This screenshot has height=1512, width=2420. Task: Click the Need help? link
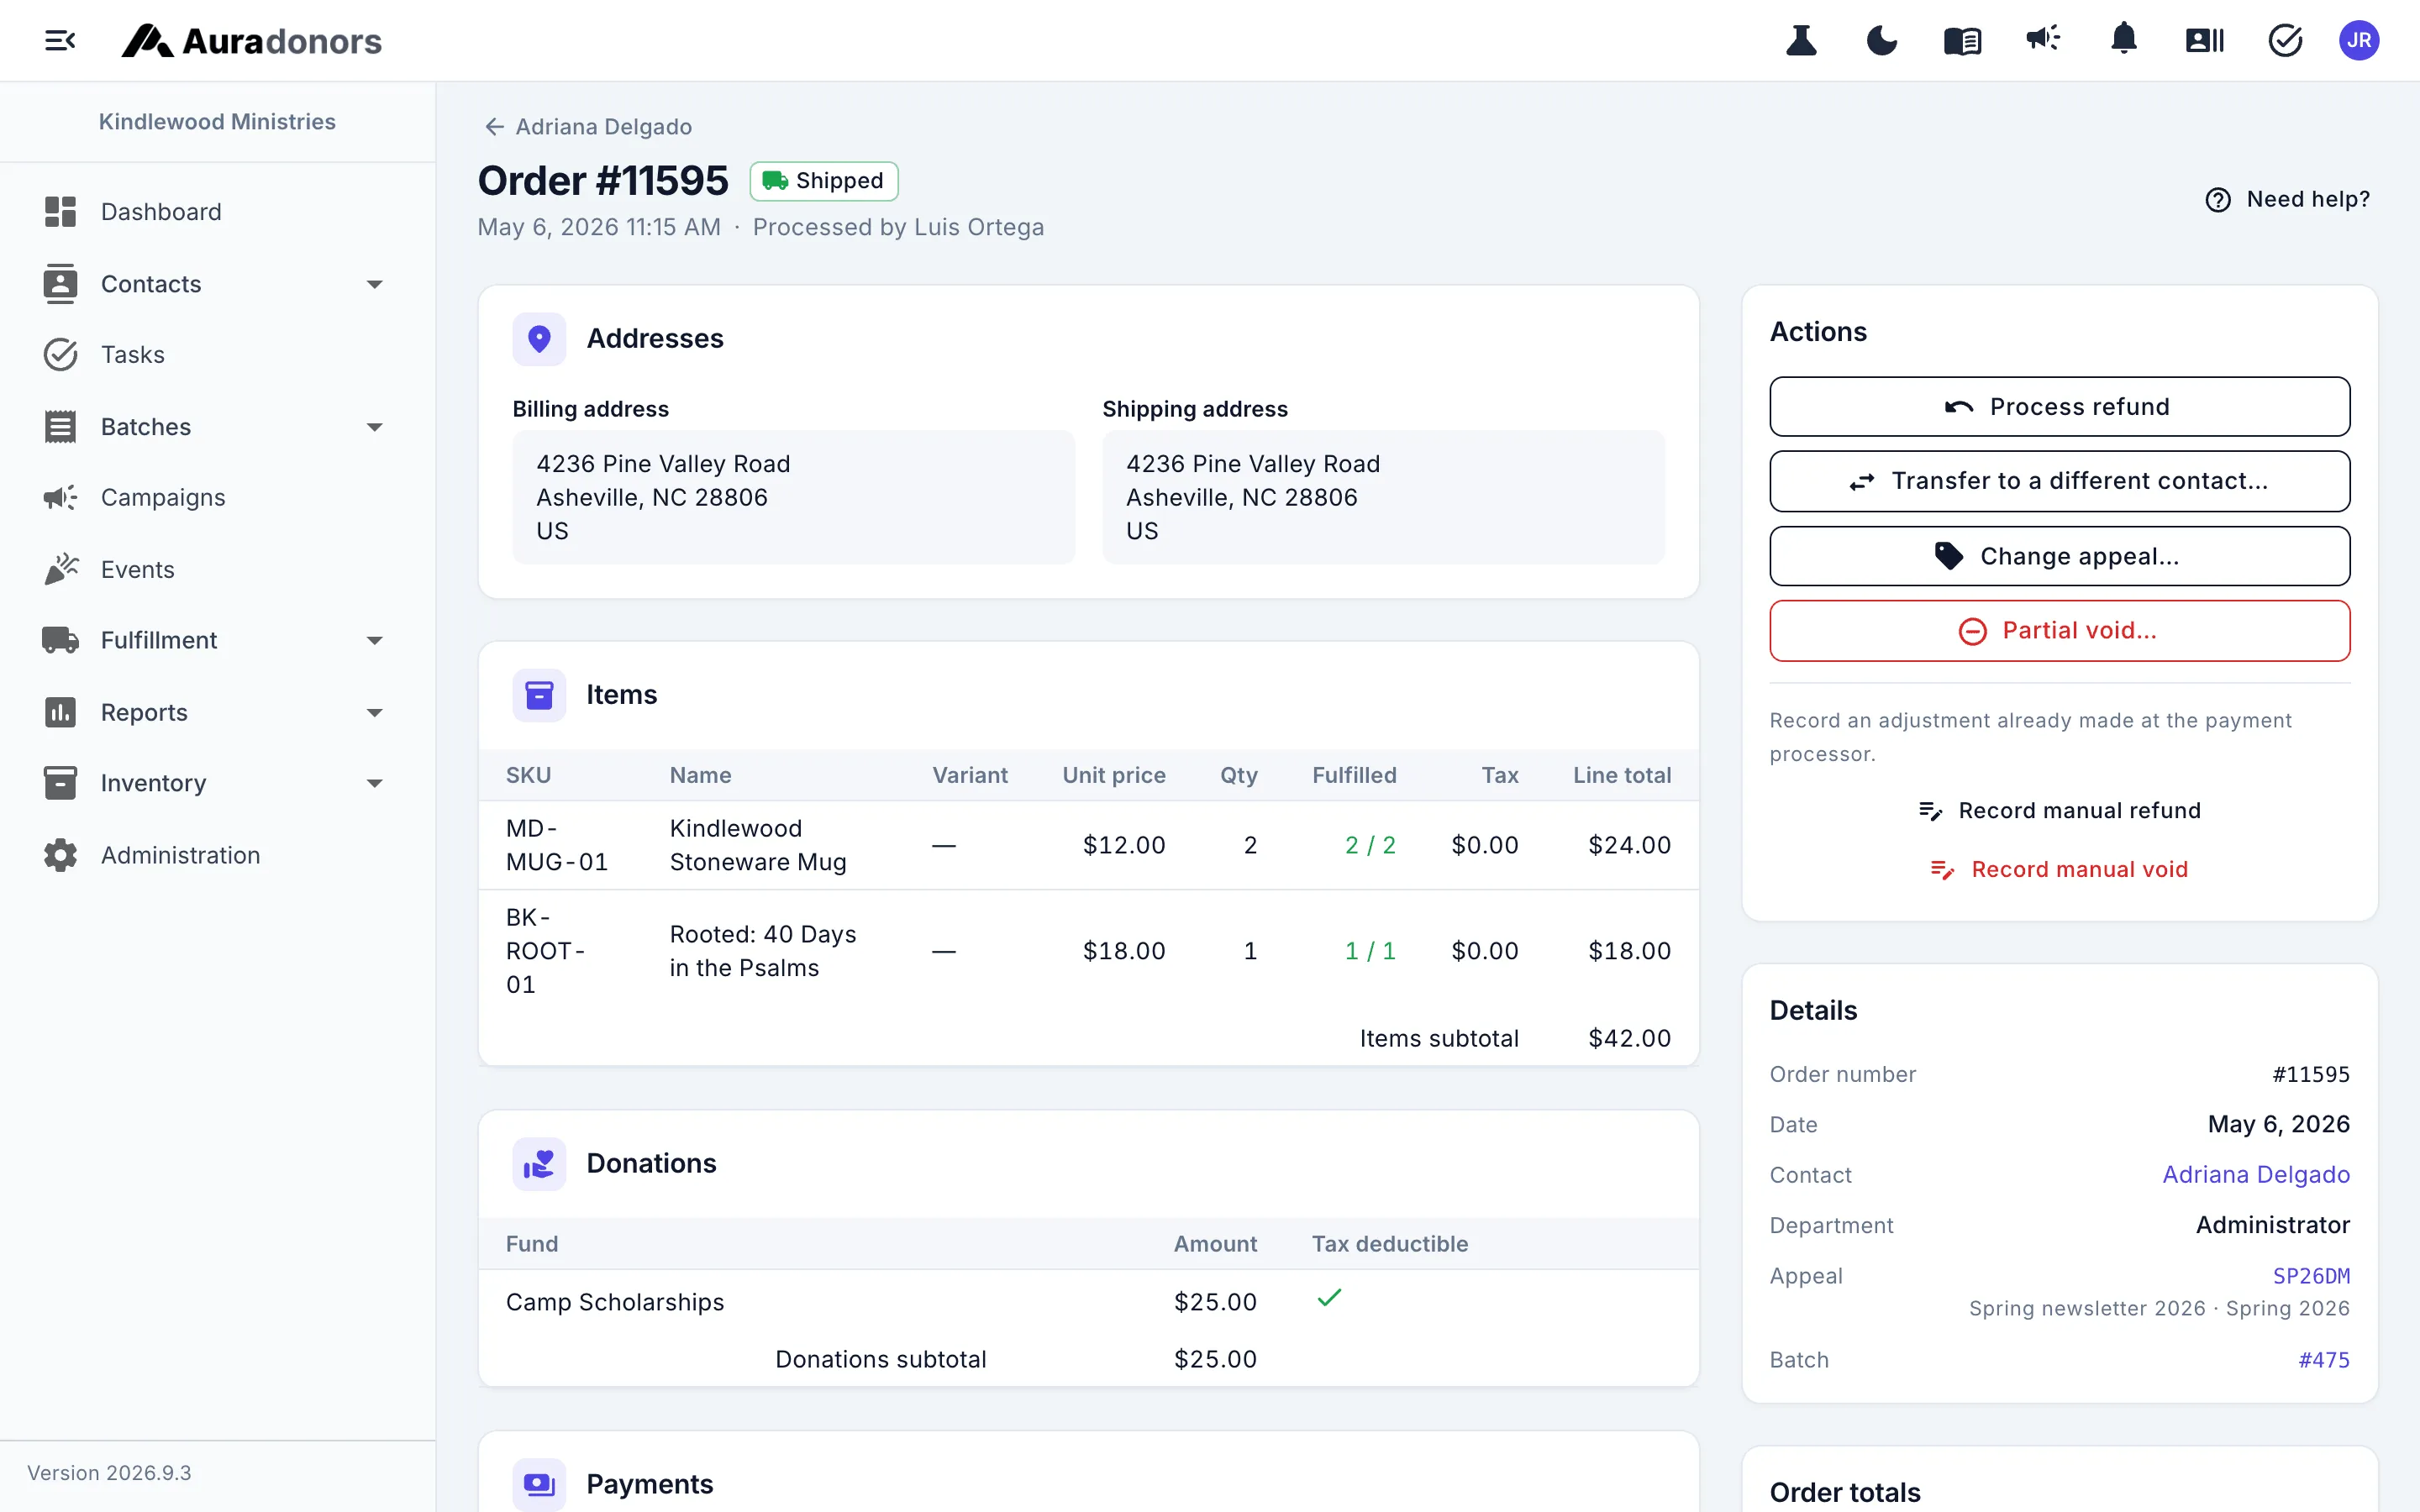pyautogui.click(x=2287, y=199)
